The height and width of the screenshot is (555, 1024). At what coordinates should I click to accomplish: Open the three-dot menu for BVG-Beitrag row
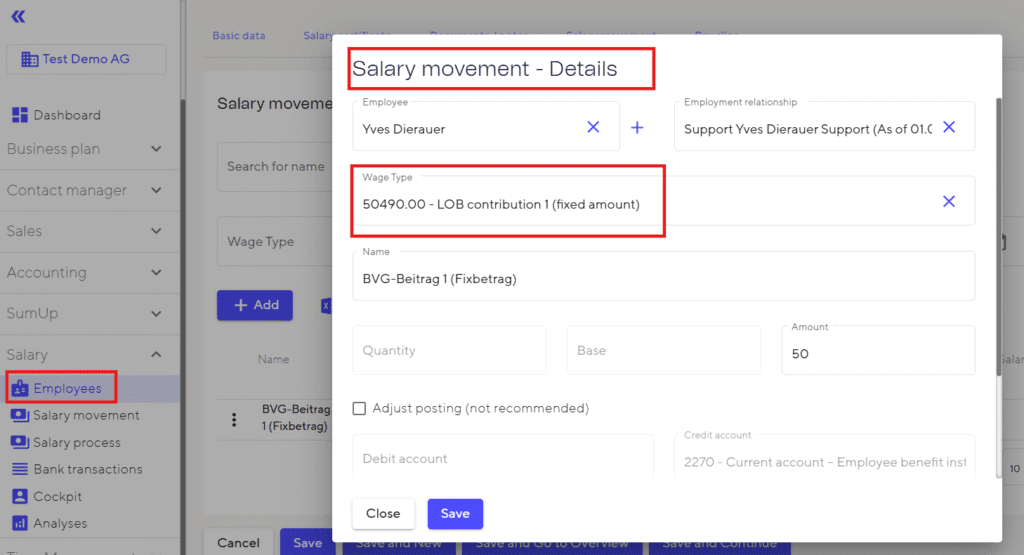(235, 419)
